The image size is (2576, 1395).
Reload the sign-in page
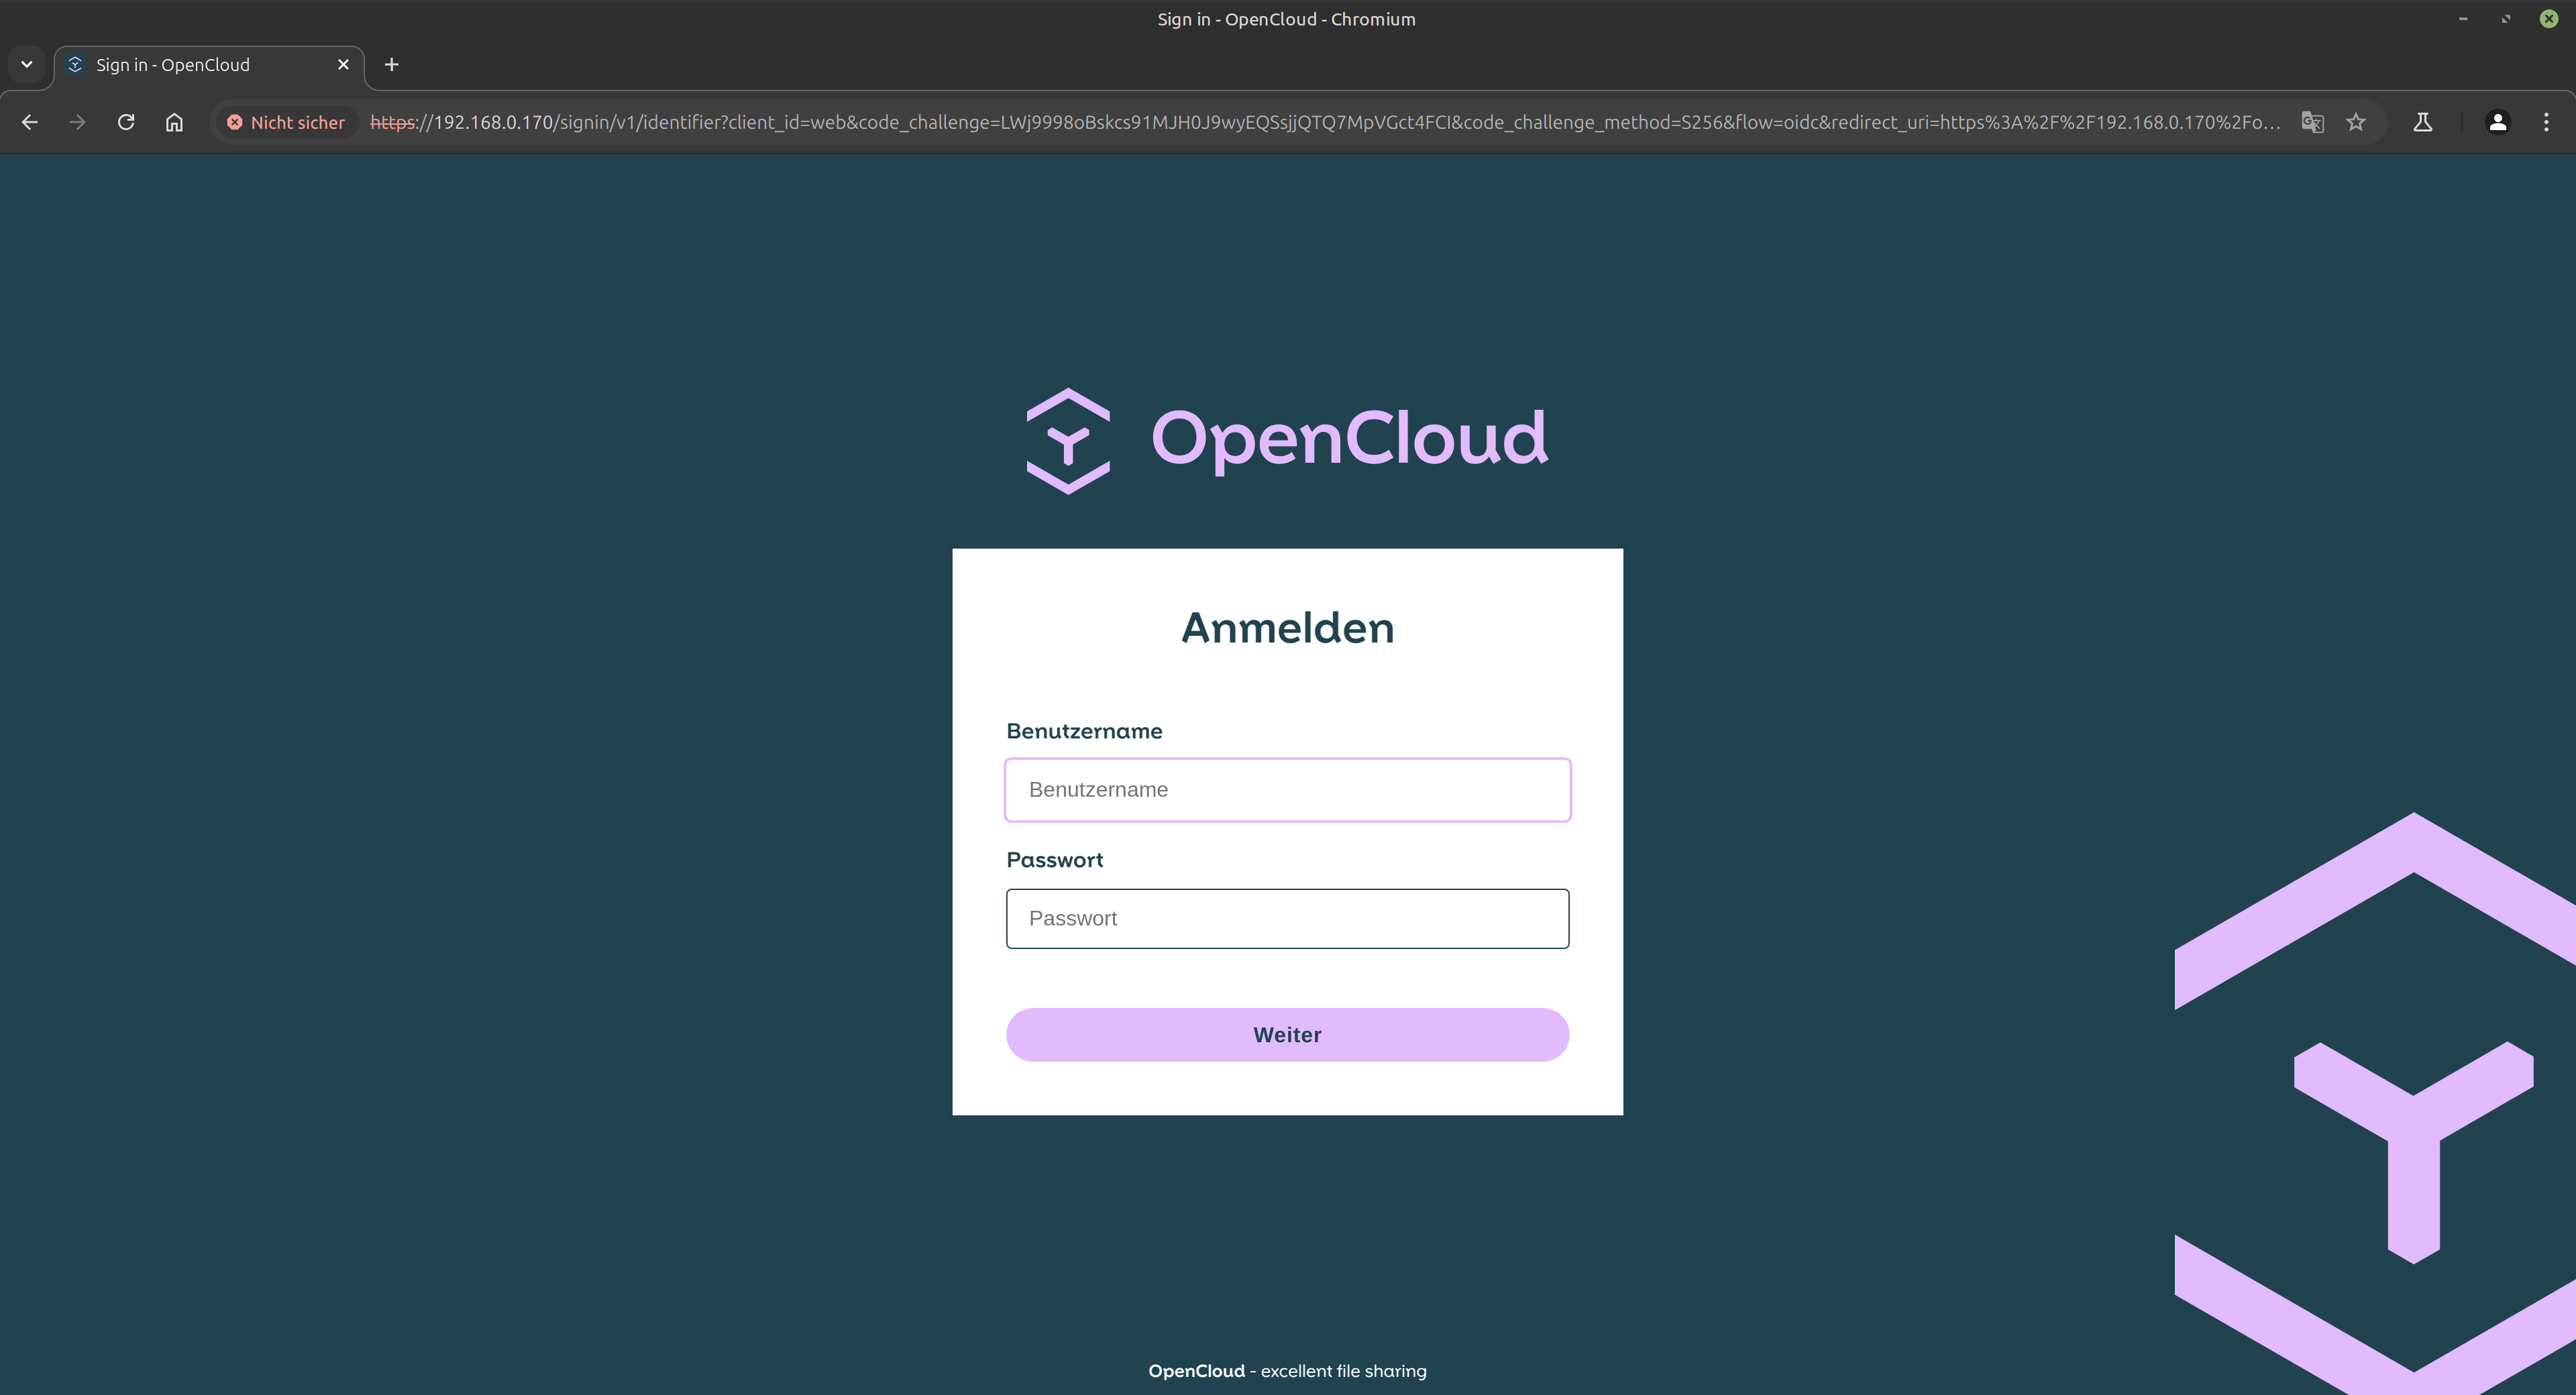[126, 122]
